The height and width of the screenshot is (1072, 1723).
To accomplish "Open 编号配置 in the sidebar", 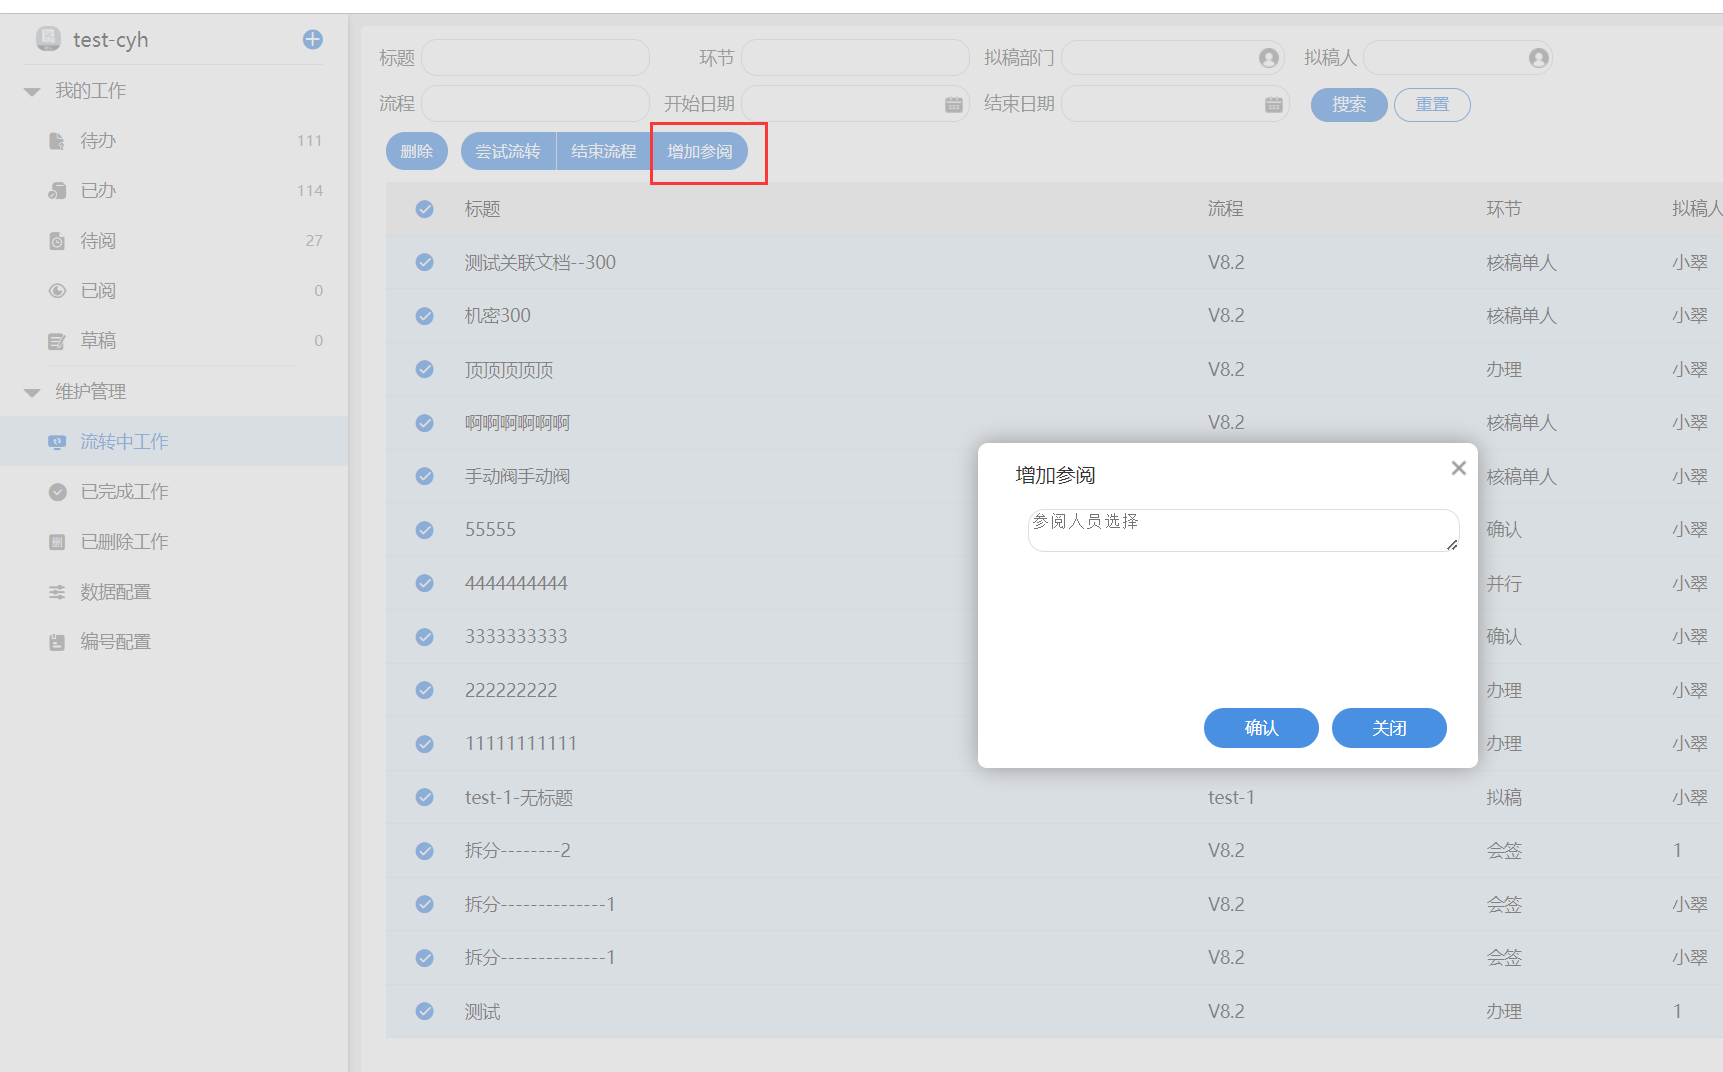I will (174, 642).
